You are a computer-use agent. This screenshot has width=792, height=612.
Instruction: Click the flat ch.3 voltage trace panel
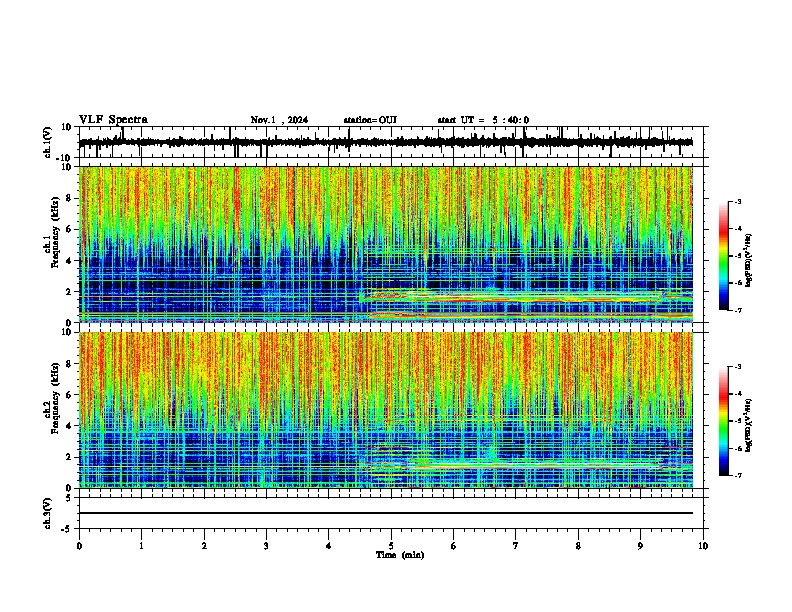[x=391, y=513]
